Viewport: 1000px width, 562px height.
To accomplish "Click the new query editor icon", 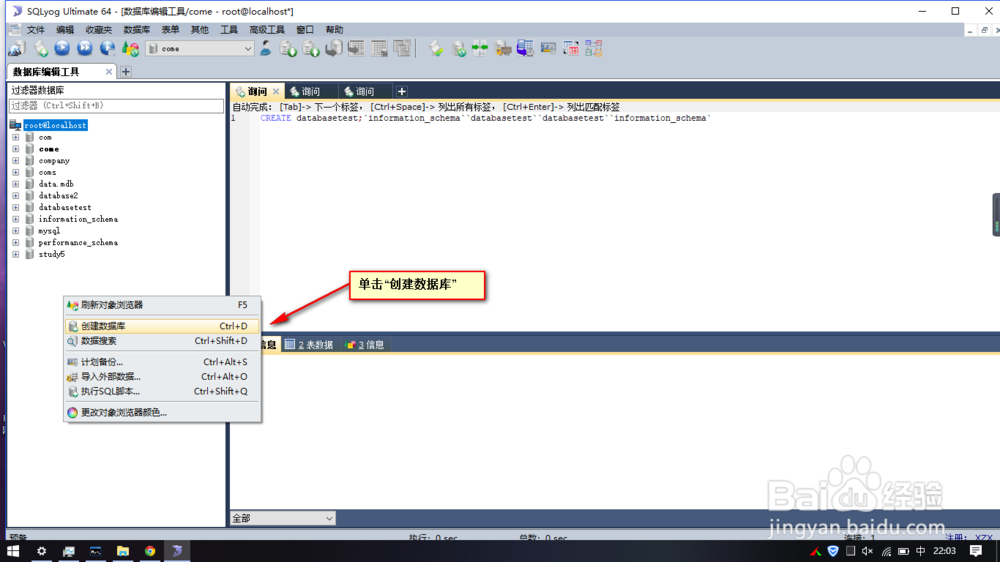I will [41, 48].
